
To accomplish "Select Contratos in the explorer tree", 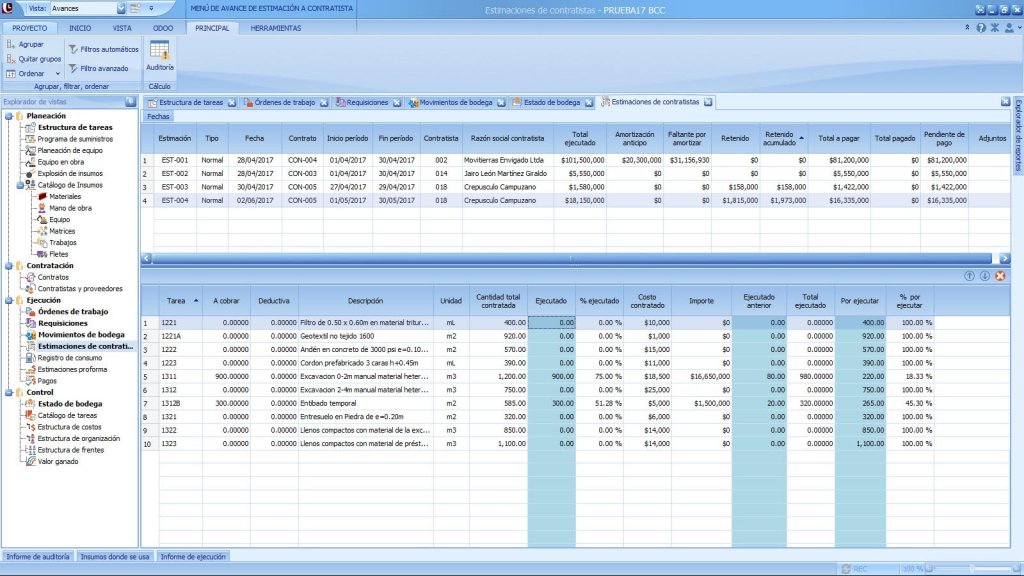I will pos(54,277).
